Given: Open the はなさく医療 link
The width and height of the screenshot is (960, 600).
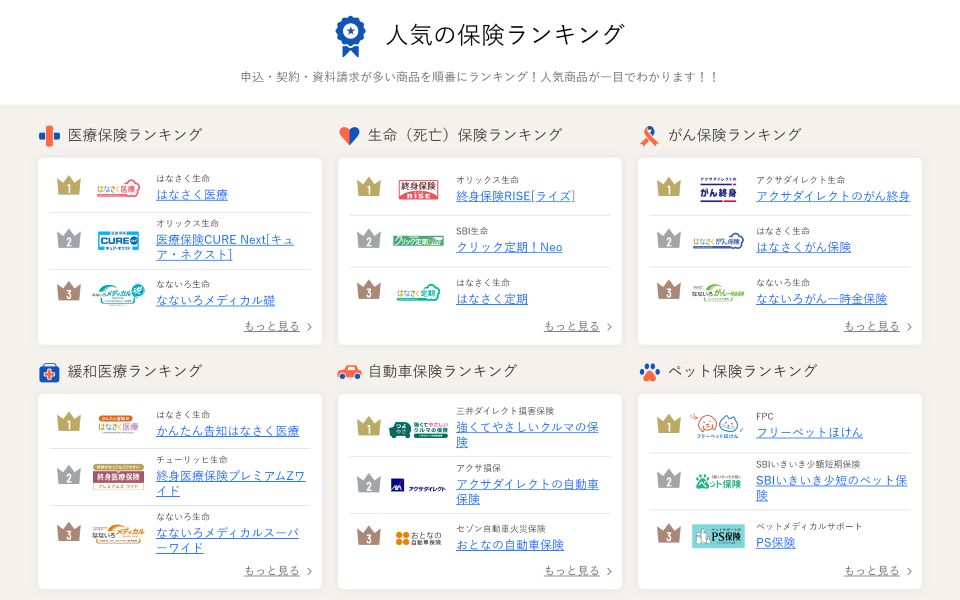Looking at the screenshot, I should coord(192,195).
